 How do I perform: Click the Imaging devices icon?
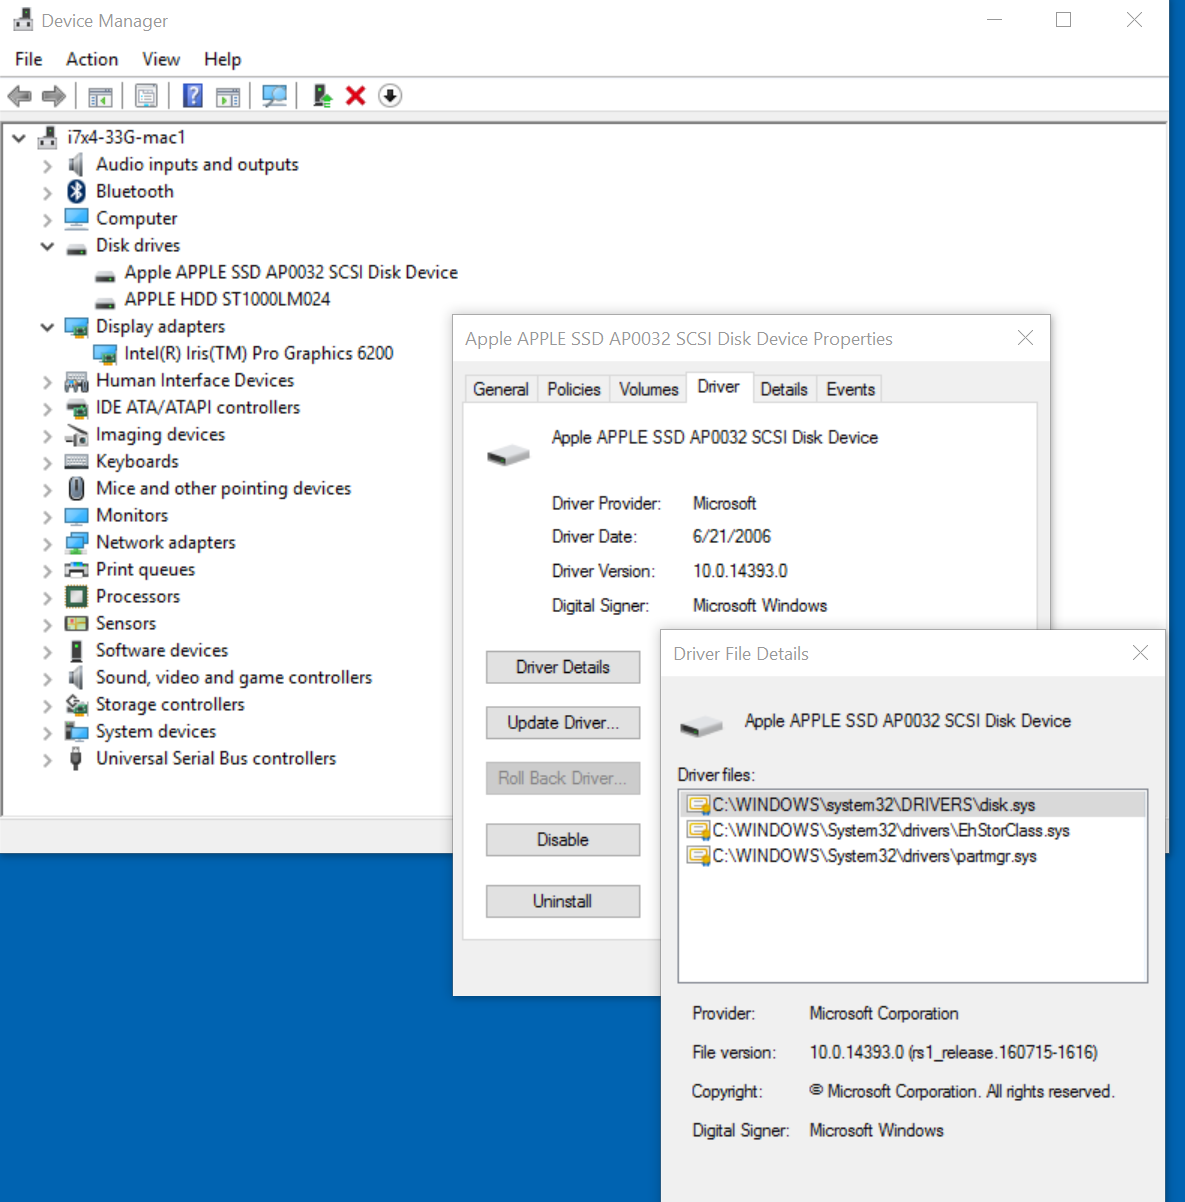click(77, 435)
